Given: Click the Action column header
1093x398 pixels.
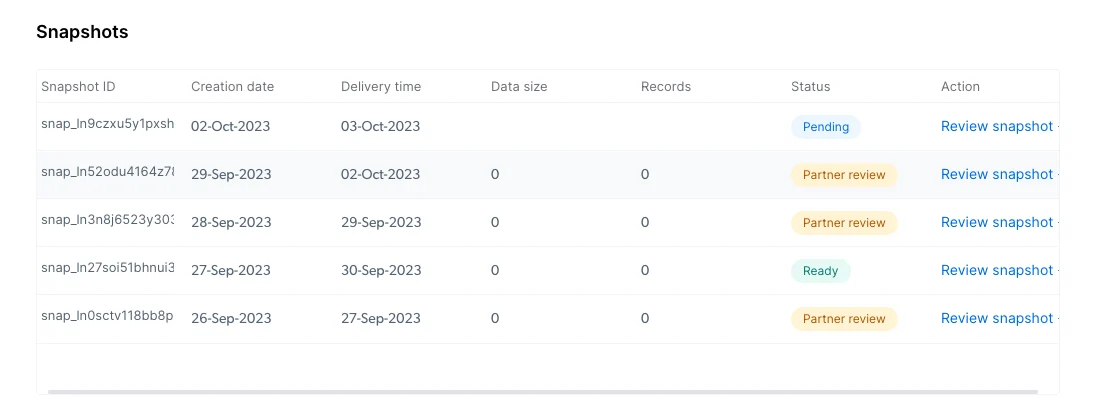Looking at the screenshot, I should tap(961, 86).
